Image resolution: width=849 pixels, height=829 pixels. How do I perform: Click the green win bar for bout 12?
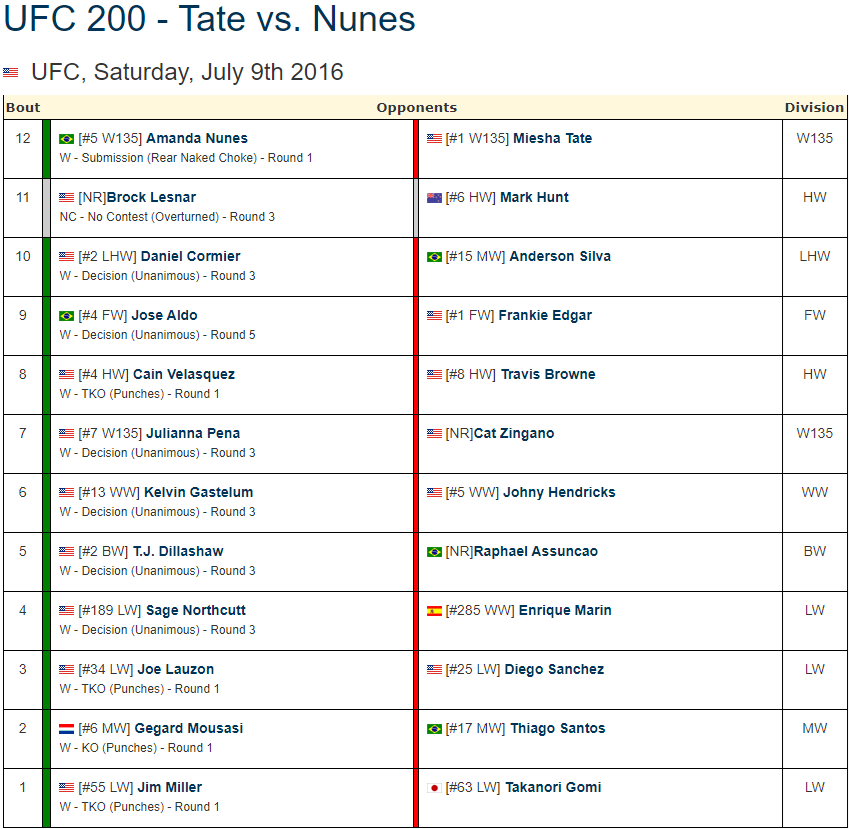(47, 149)
